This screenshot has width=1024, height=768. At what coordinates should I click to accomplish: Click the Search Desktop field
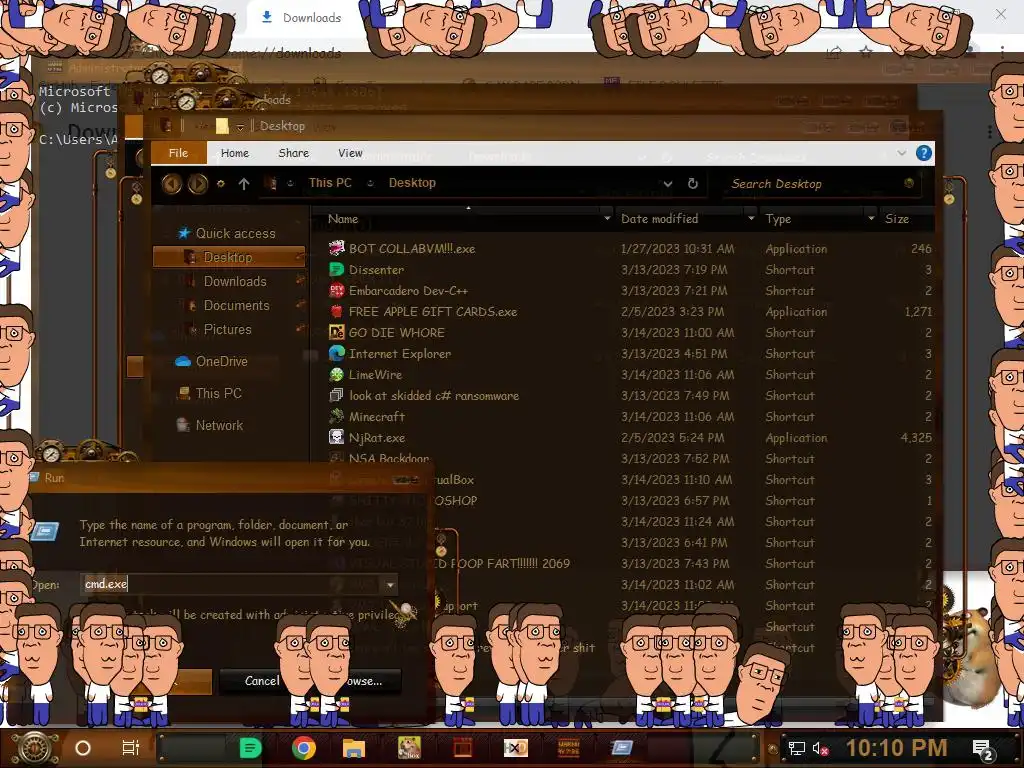coord(820,184)
